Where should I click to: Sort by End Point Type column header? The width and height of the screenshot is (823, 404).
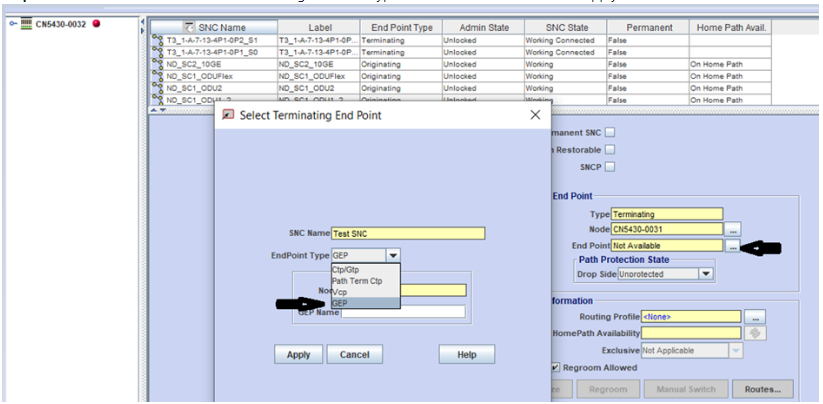pos(402,27)
